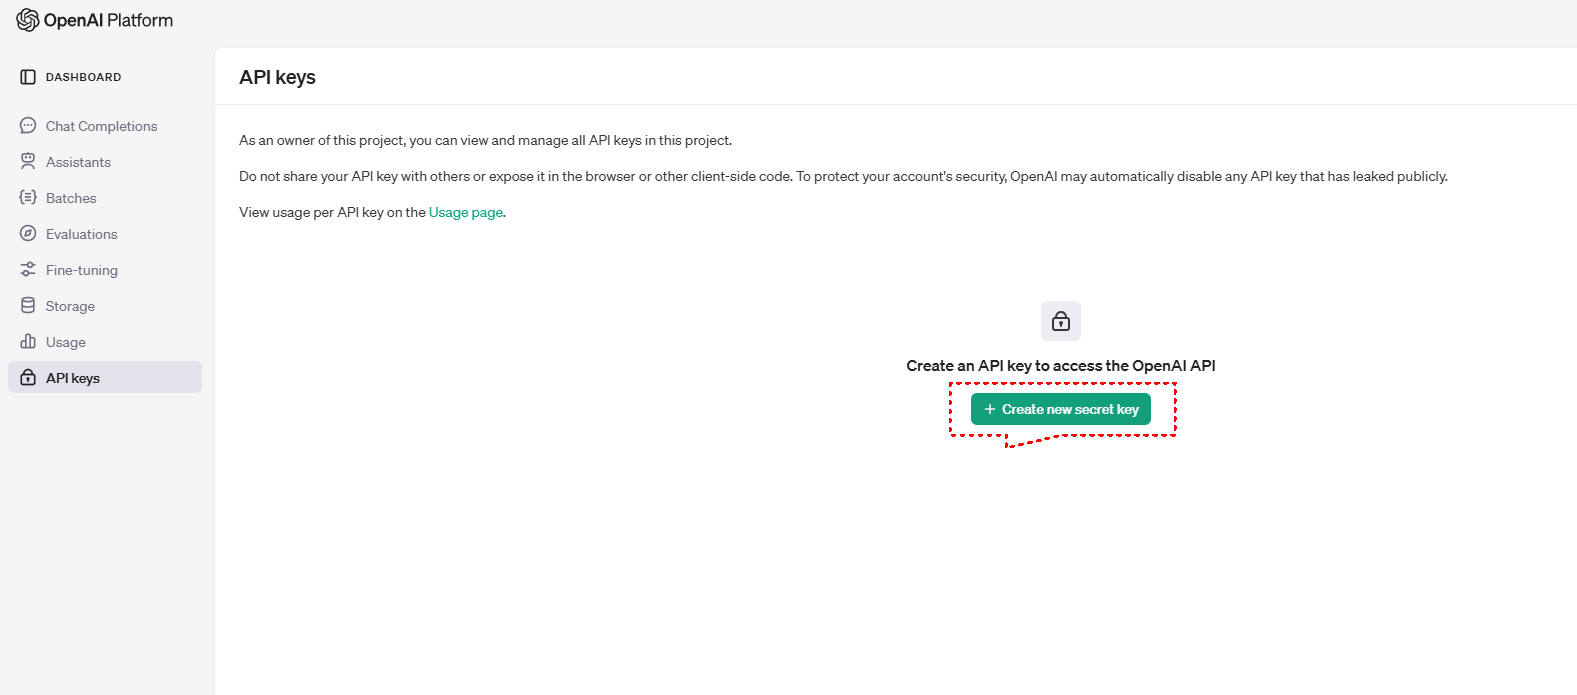Open the Fine-tuning page
Viewport: 1577px width, 695px height.
coord(105,270)
